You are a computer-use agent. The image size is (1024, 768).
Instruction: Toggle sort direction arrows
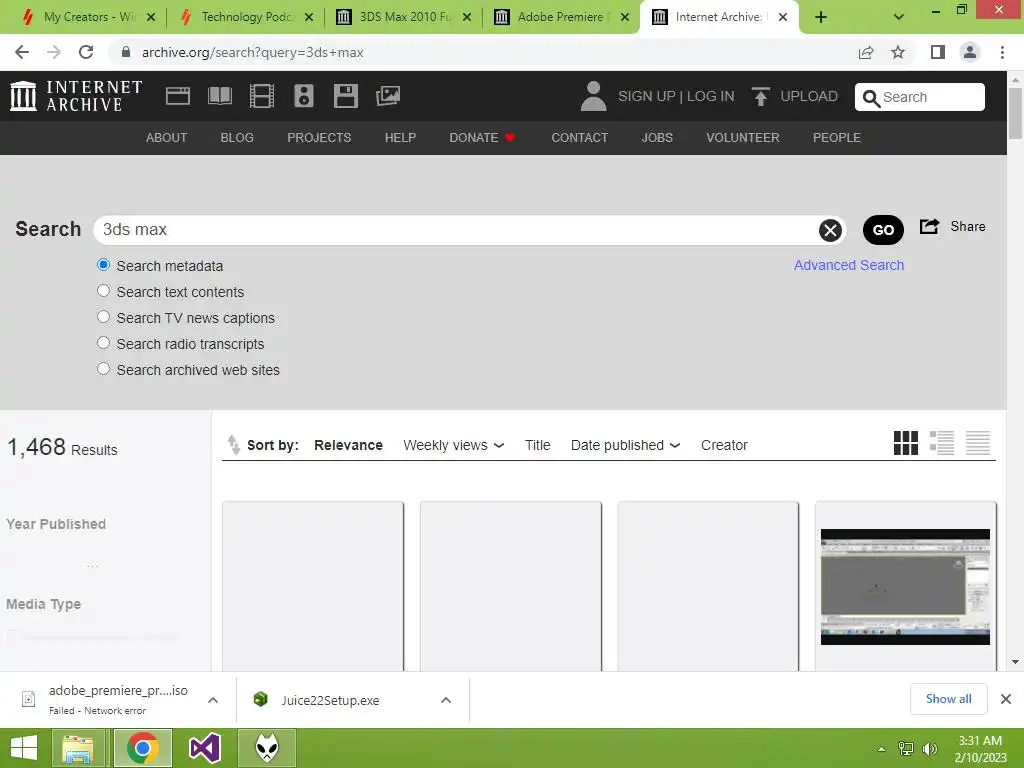click(233, 445)
